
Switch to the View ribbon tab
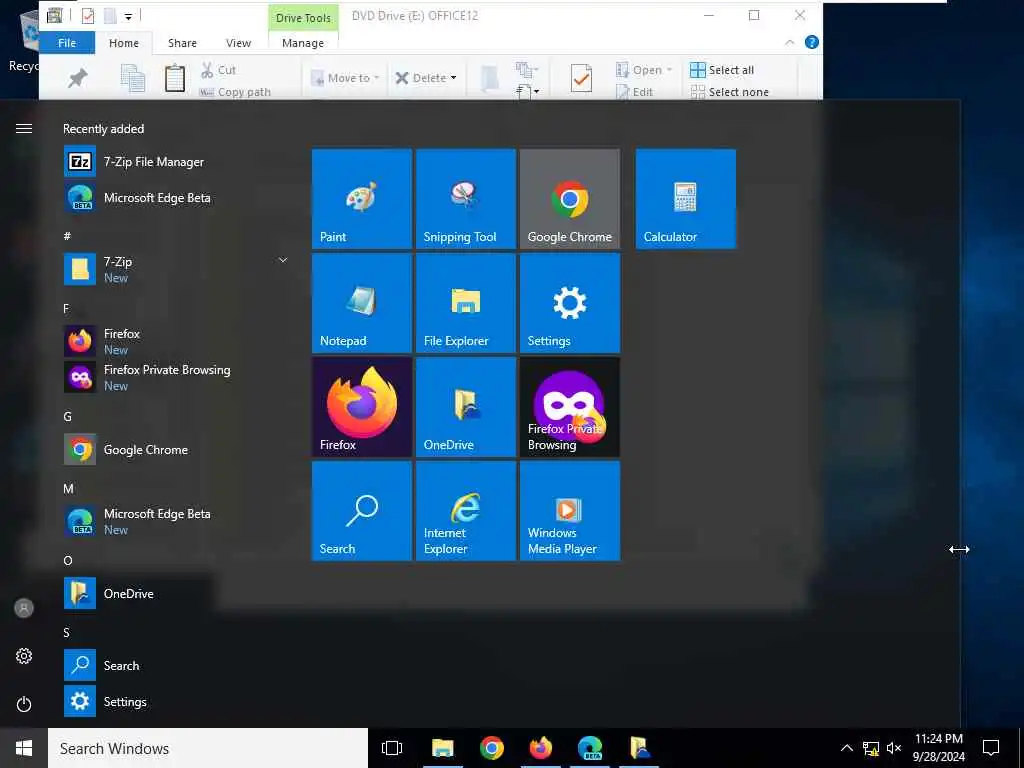238,43
